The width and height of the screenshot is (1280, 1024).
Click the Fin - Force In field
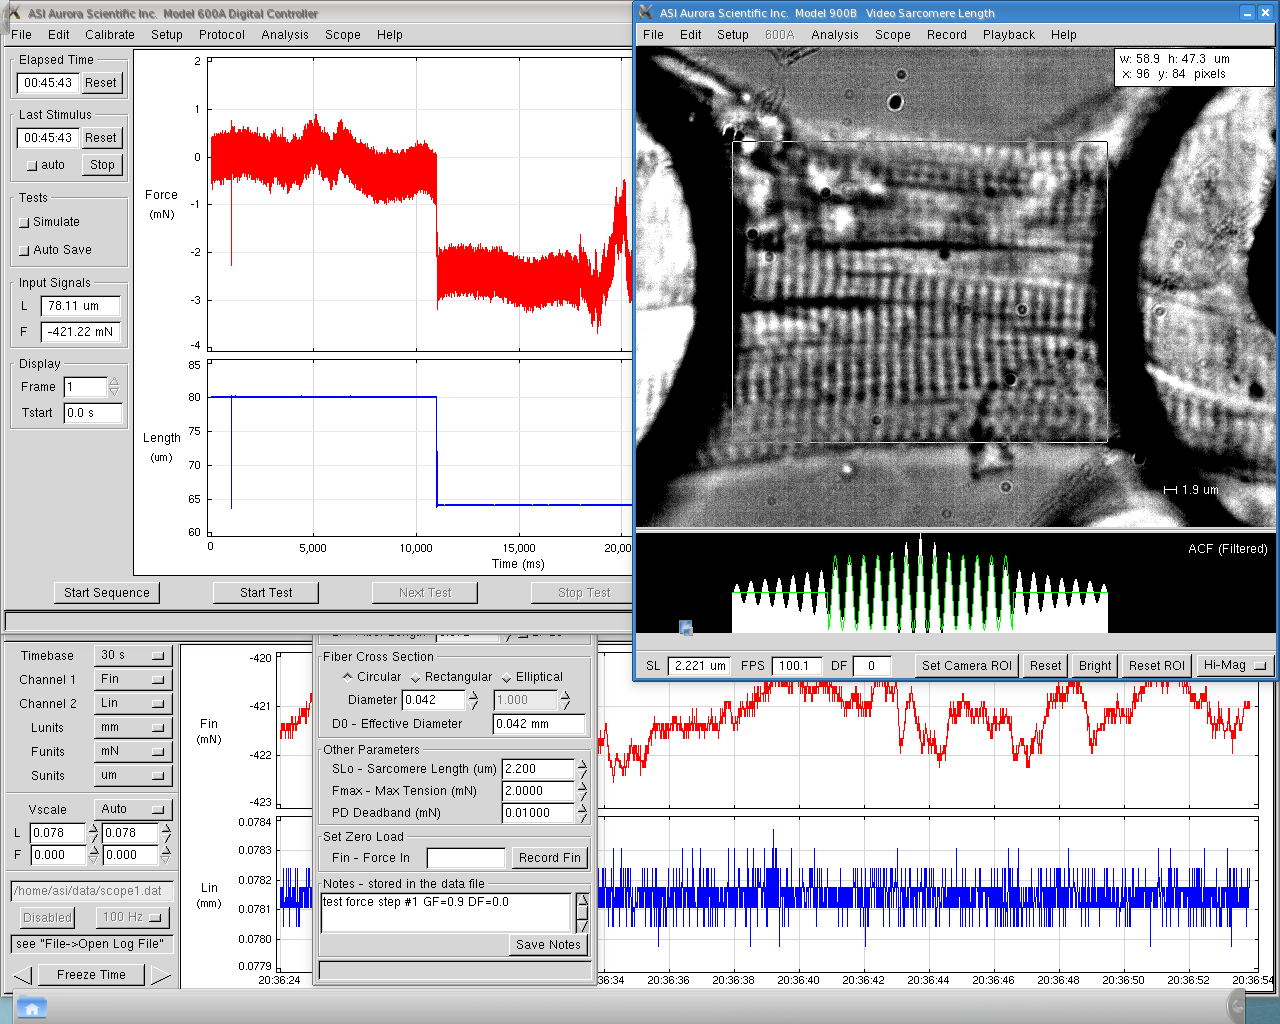[x=466, y=858]
